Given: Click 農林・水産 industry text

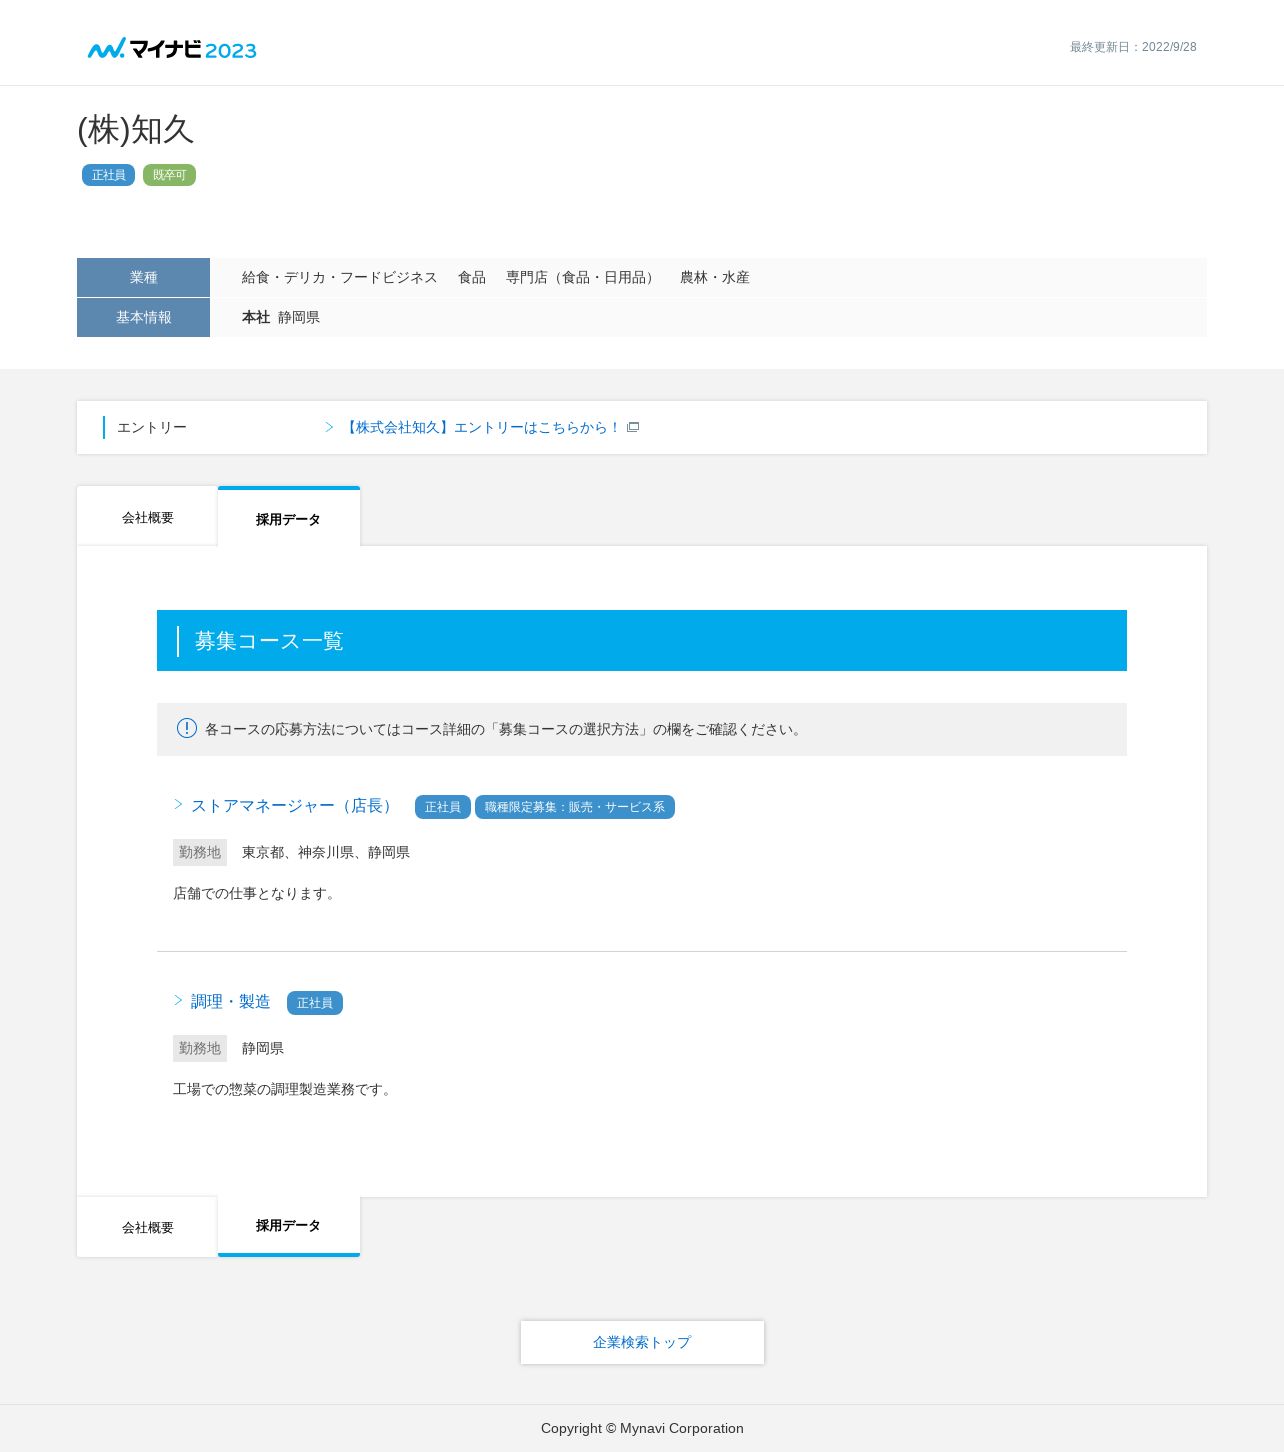Looking at the screenshot, I should [715, 277].
